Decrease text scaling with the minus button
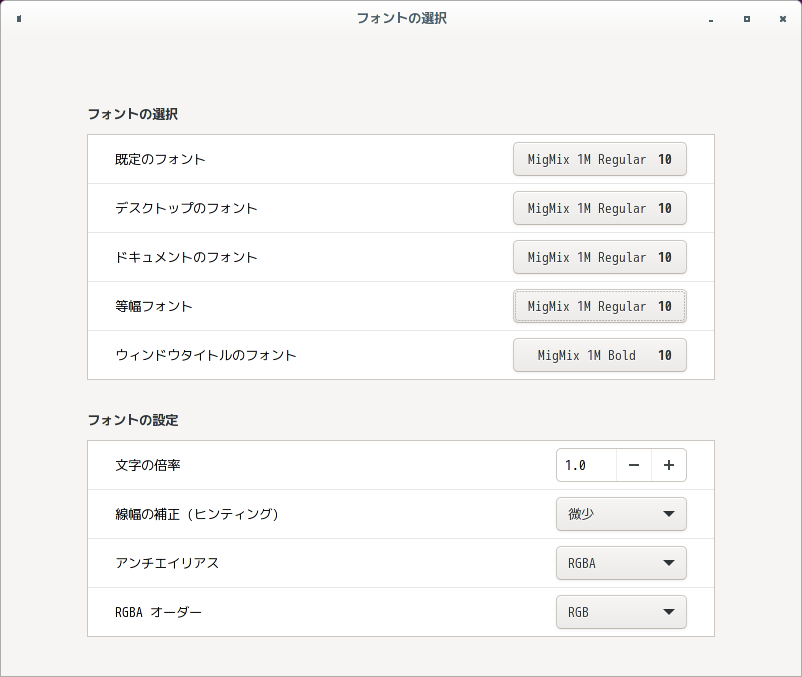Image resolution: width=802 pixels, height=677 pixels. [x=634, y=465]
